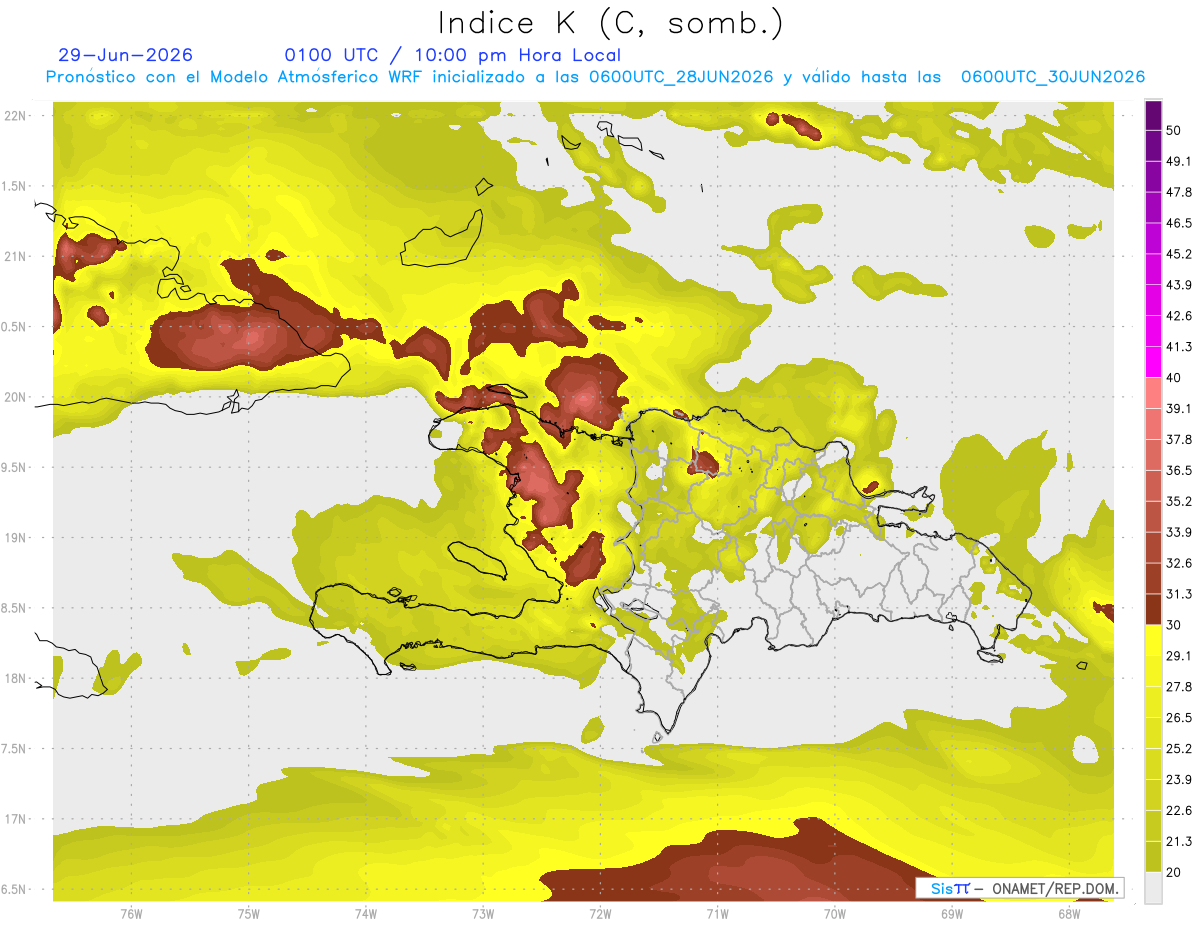Click the colorbar value "35.2"
Screen dimensions: 1200x927
click(1179, 501)
